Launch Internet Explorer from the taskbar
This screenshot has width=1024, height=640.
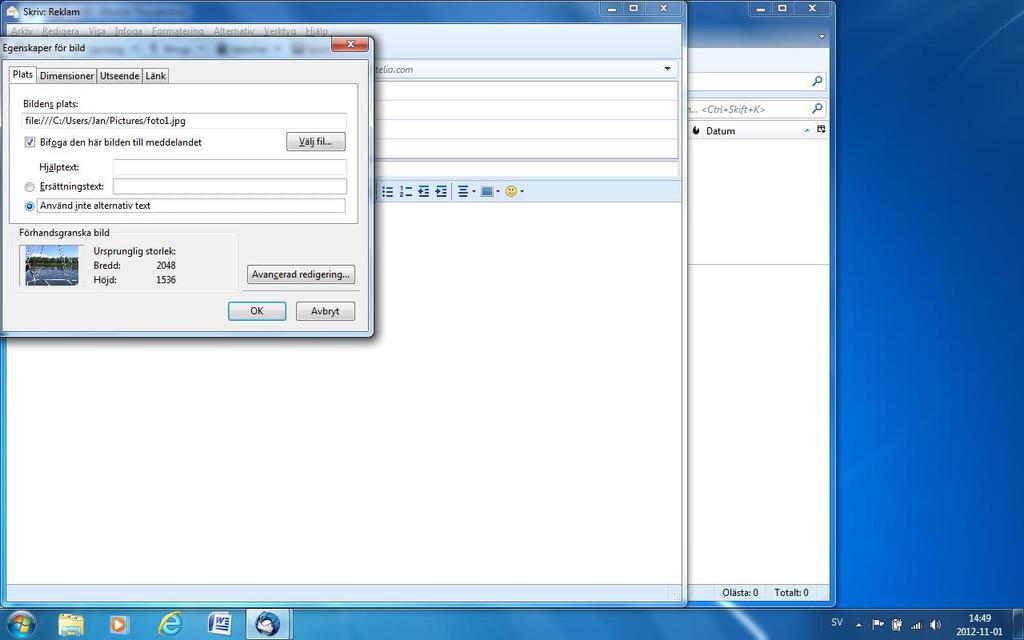[170, 624]
